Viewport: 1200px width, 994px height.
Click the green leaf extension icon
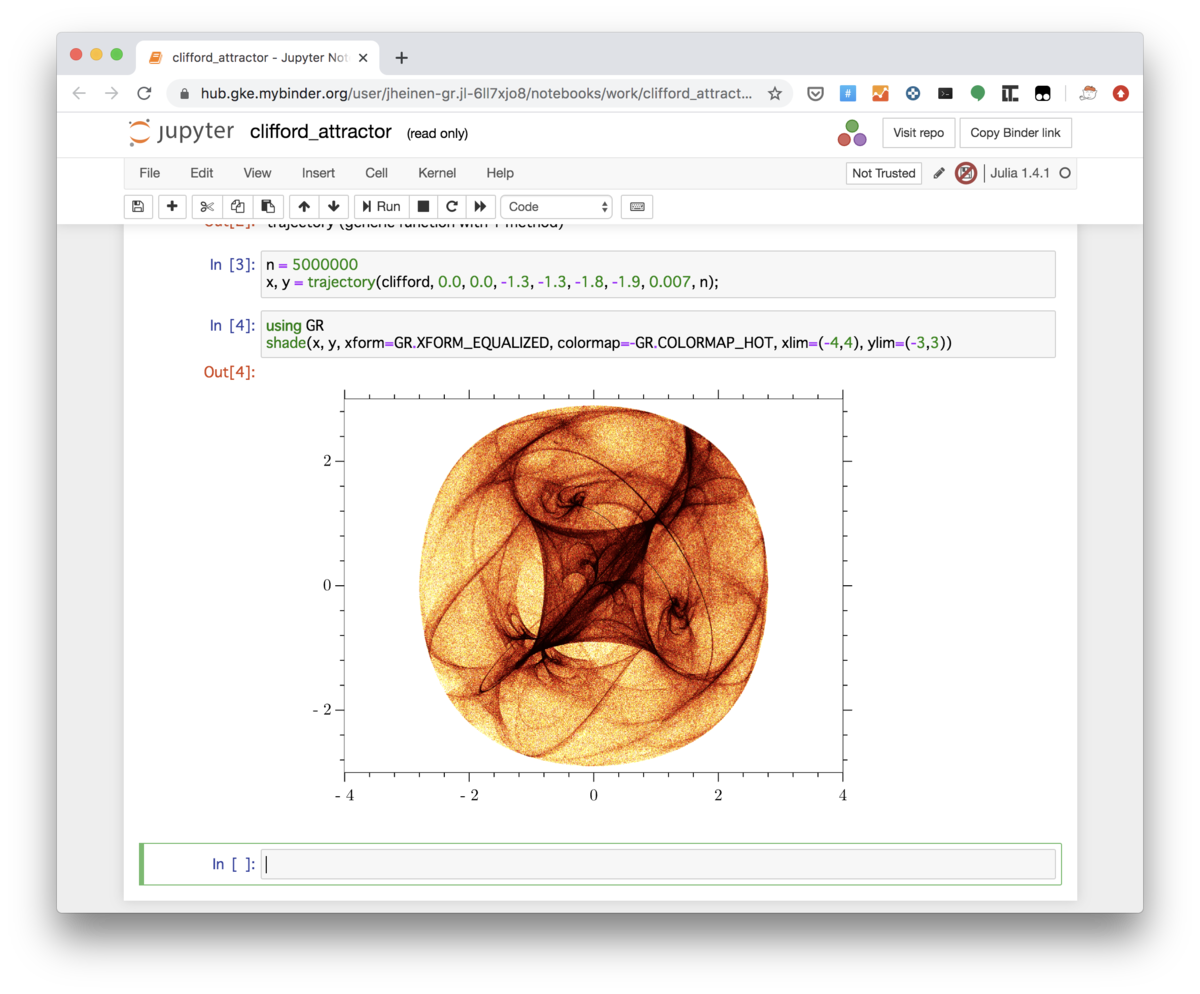978,93
